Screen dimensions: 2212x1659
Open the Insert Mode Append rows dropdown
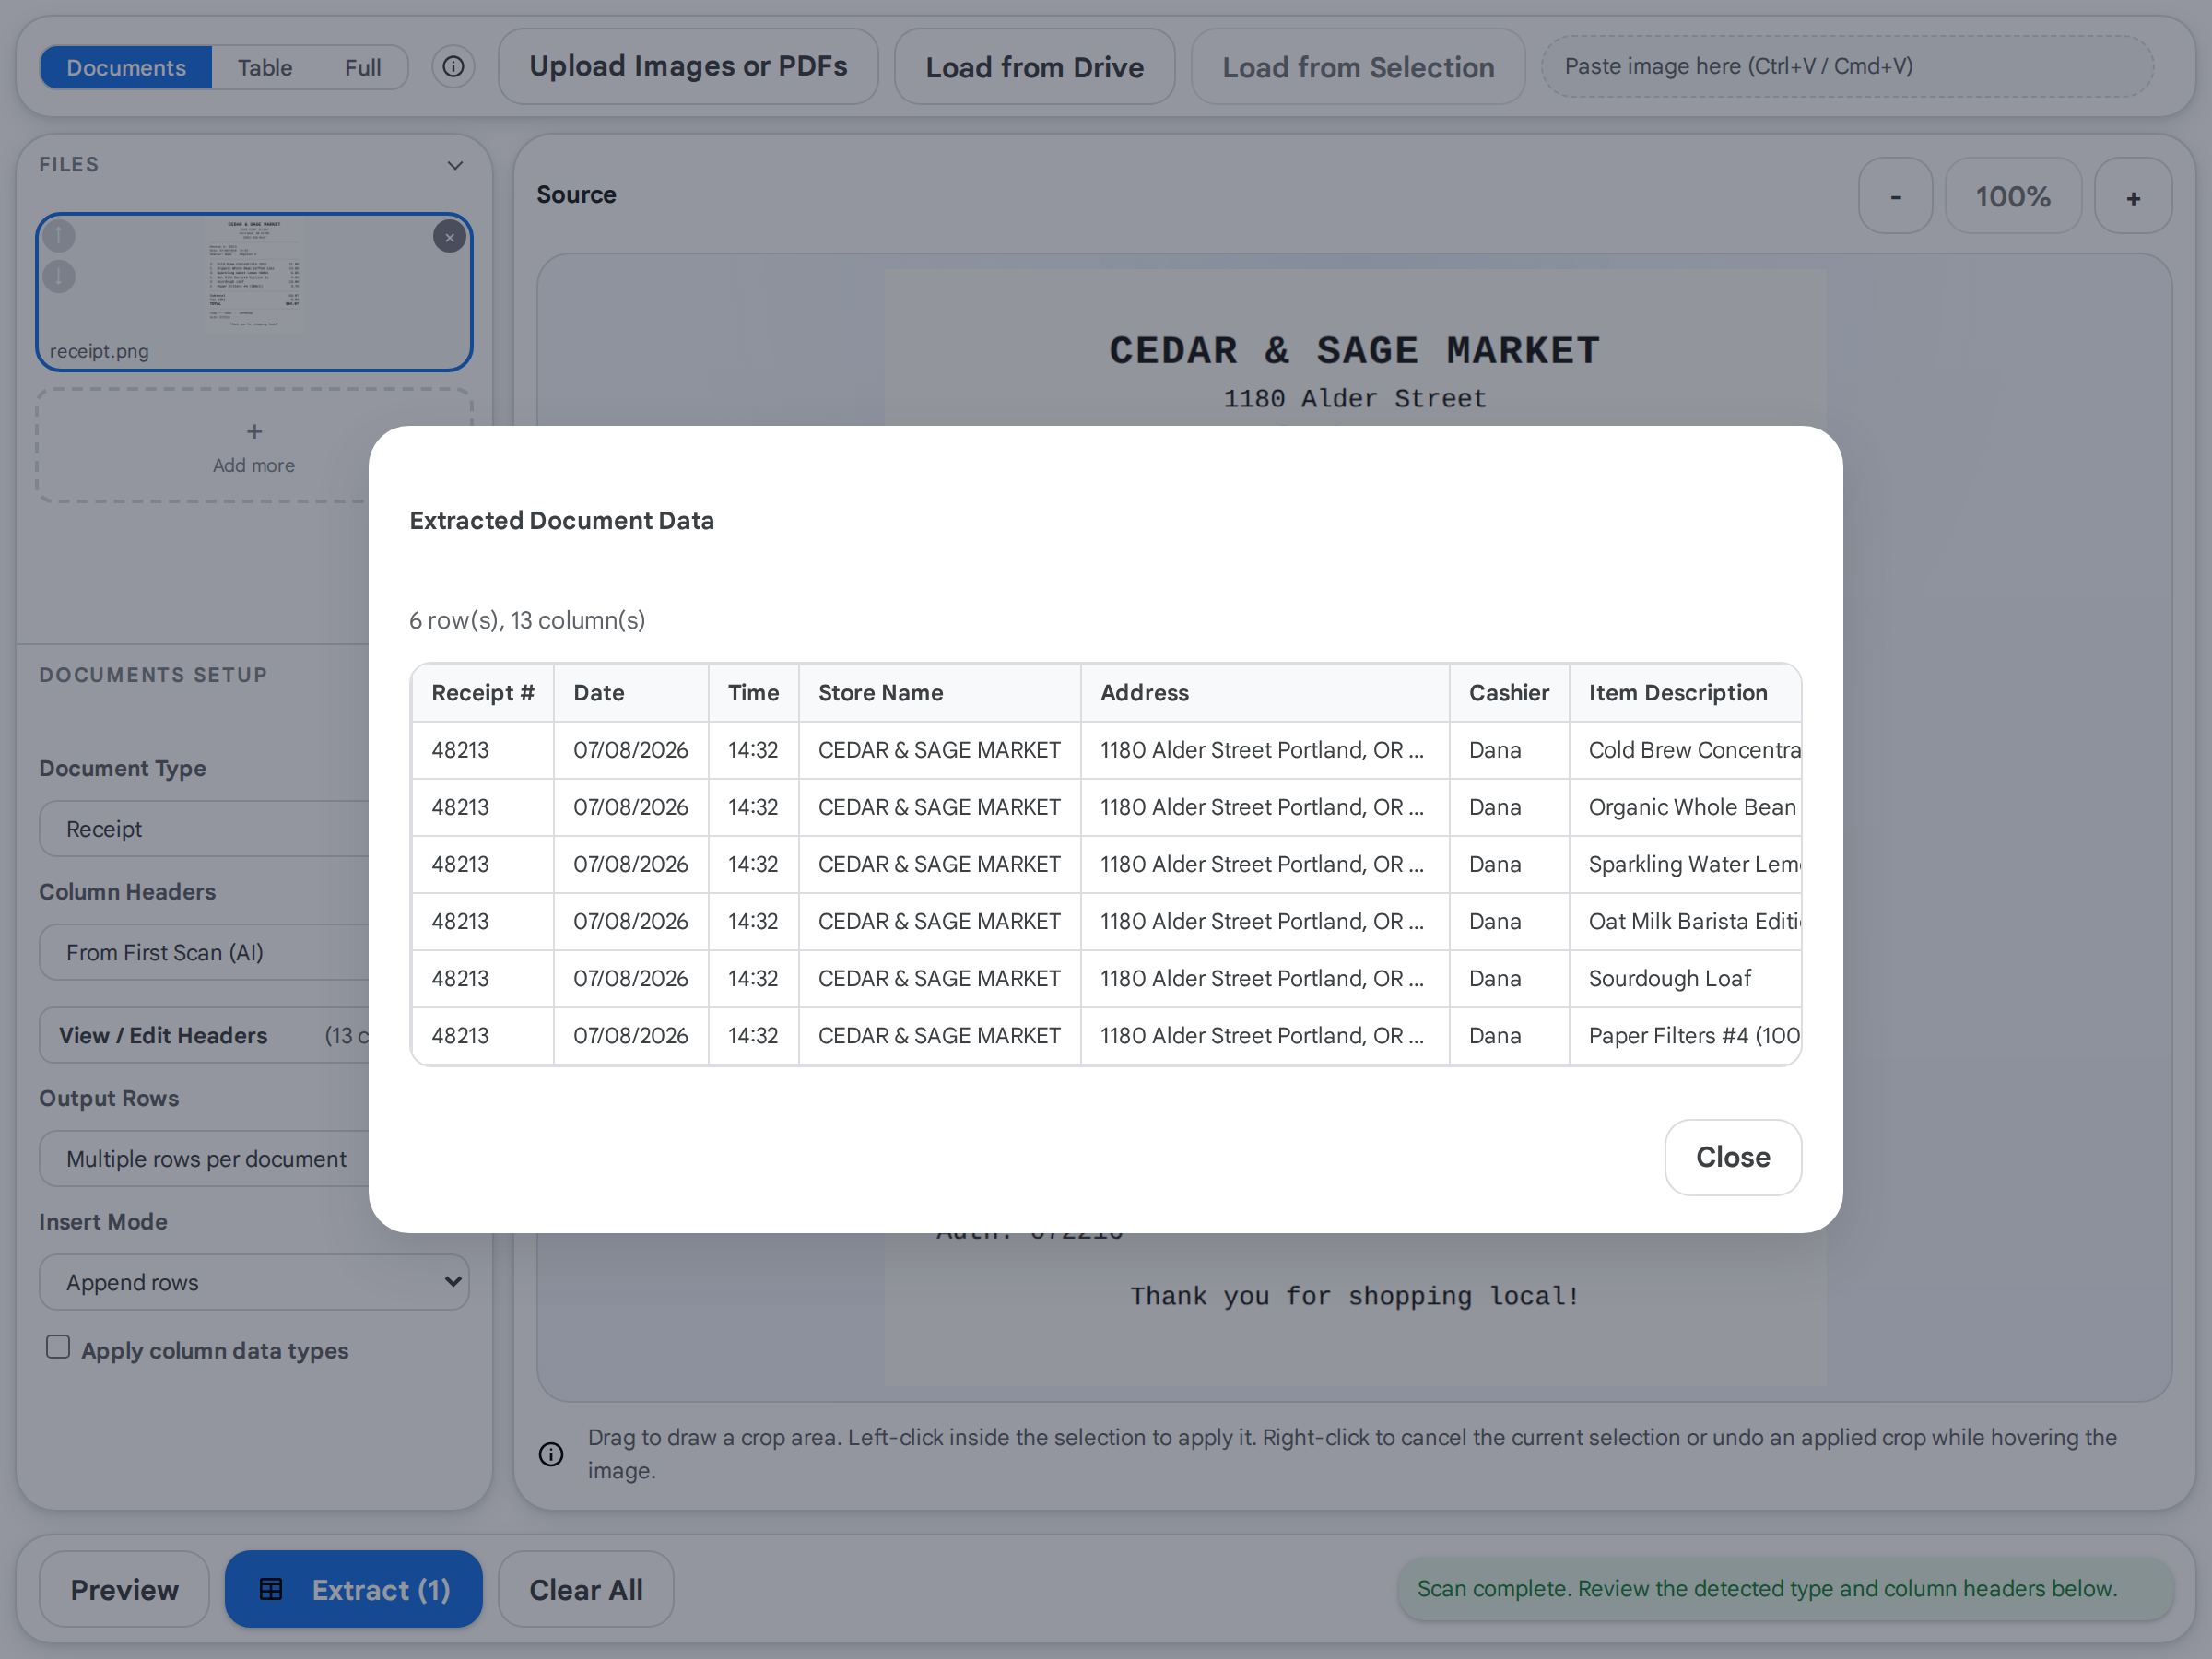point(254,1282)
